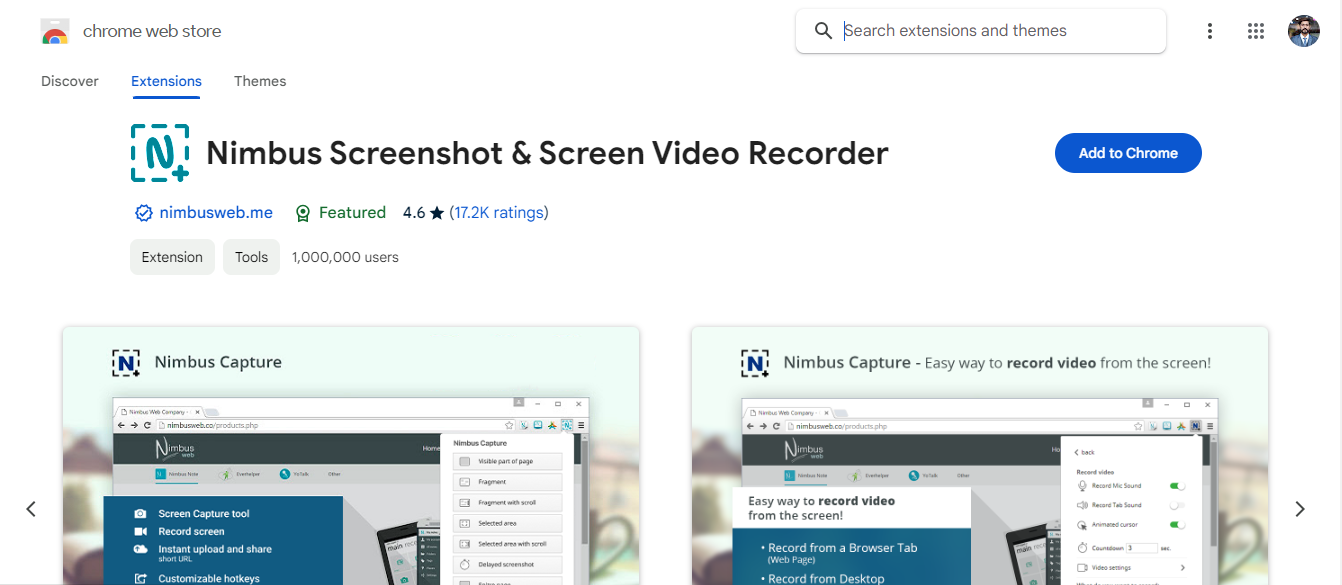
Task: Switch to the Themes tab
Action: pyautogui.click(x=260, y=81)
